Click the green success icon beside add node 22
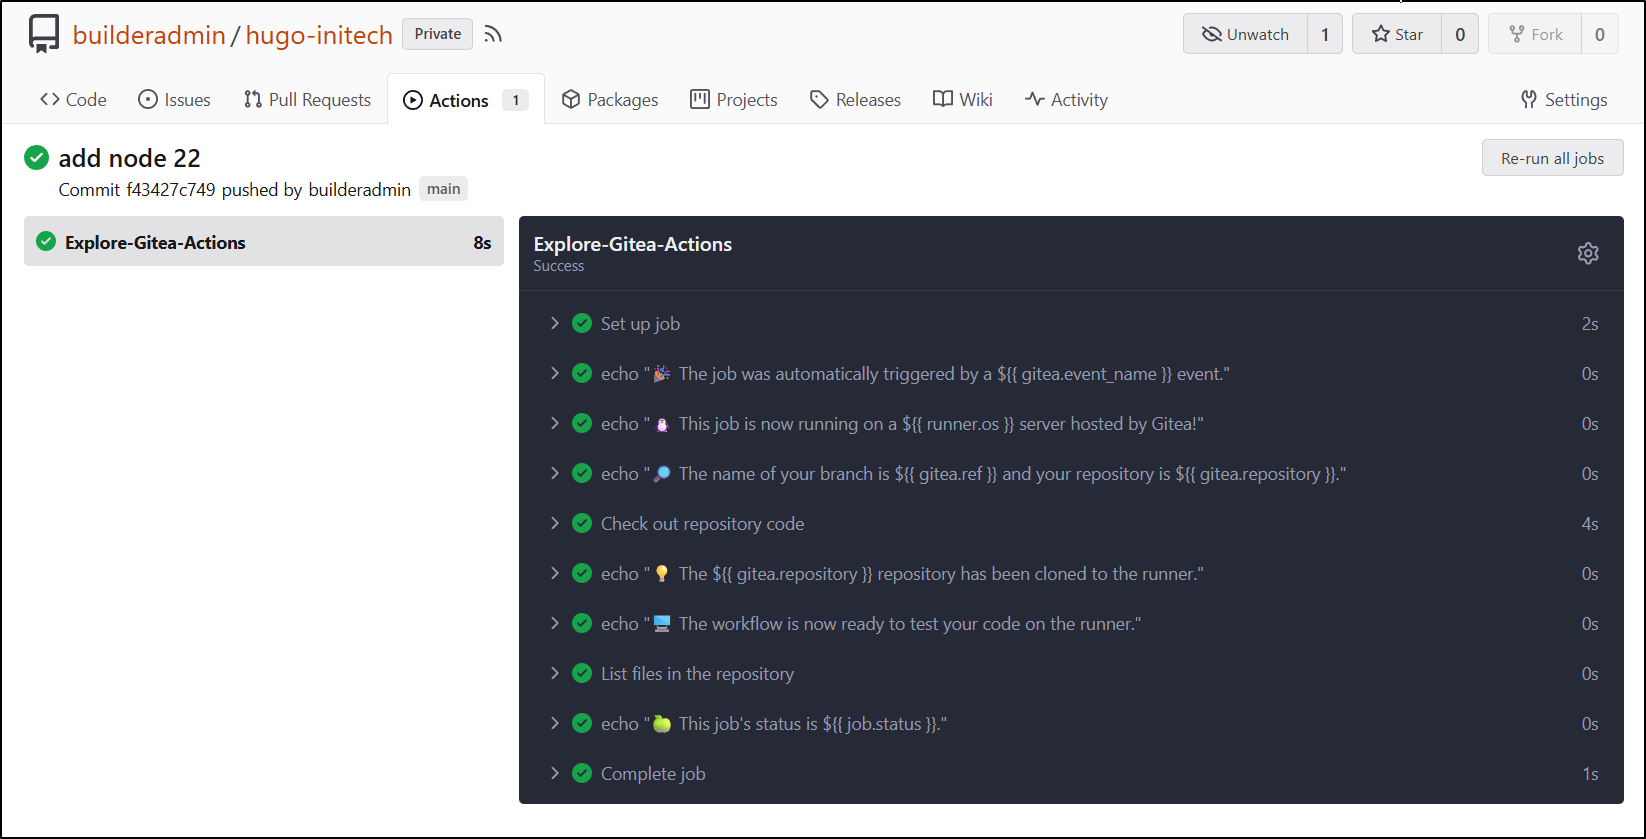 37,158
